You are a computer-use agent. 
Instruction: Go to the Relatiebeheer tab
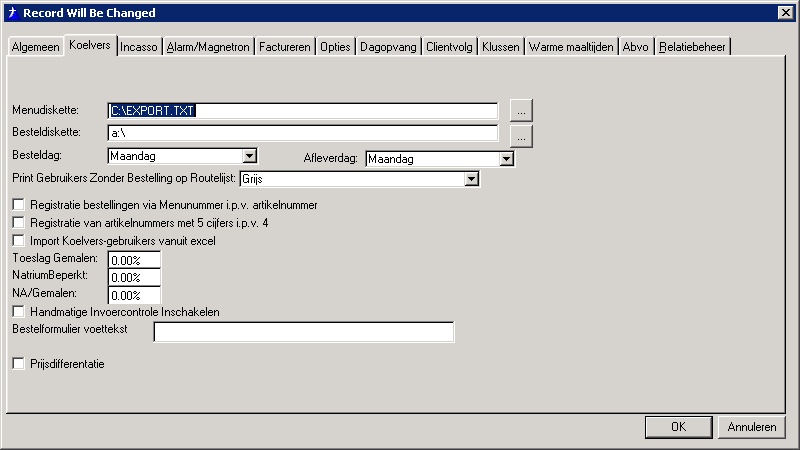(x=692, y=47)
